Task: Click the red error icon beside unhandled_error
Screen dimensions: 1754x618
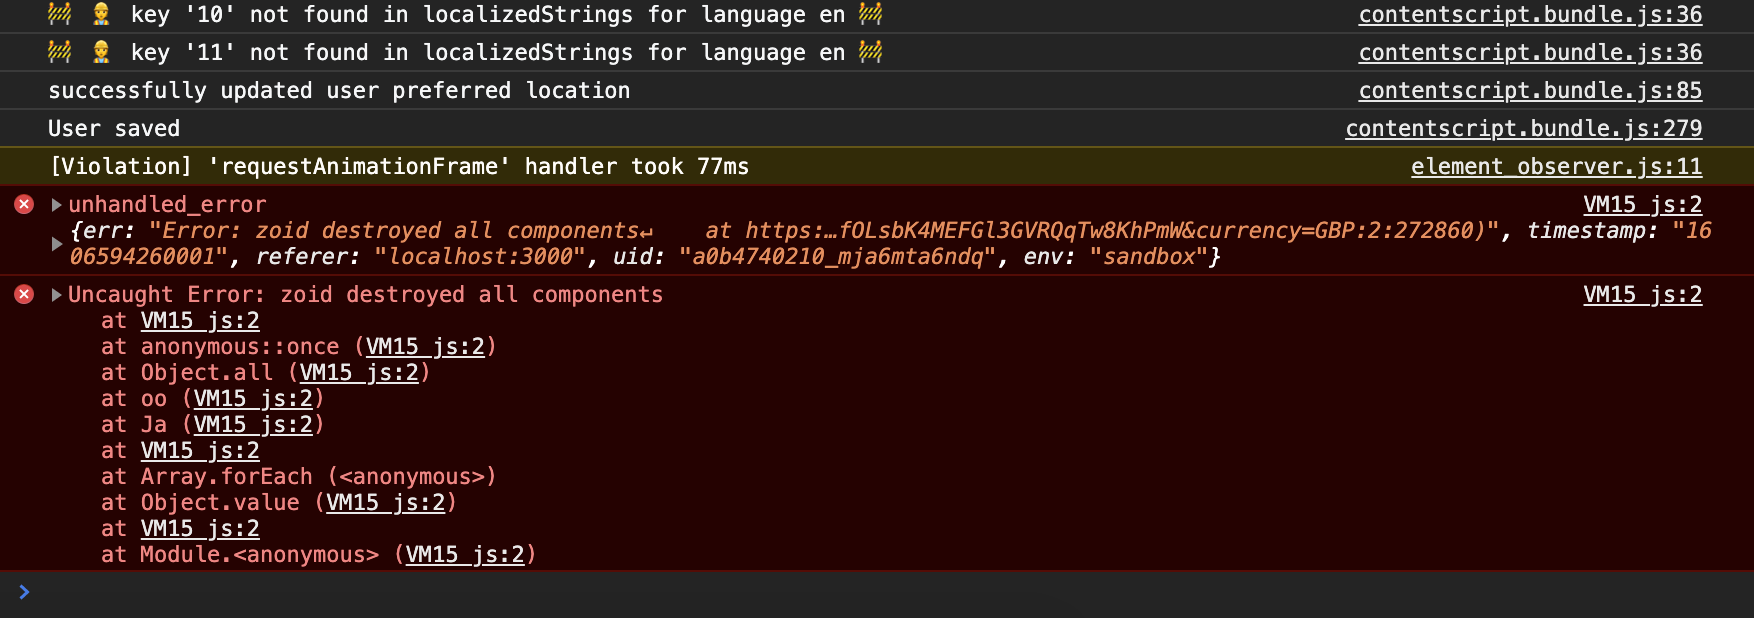Action: (24, 204)
